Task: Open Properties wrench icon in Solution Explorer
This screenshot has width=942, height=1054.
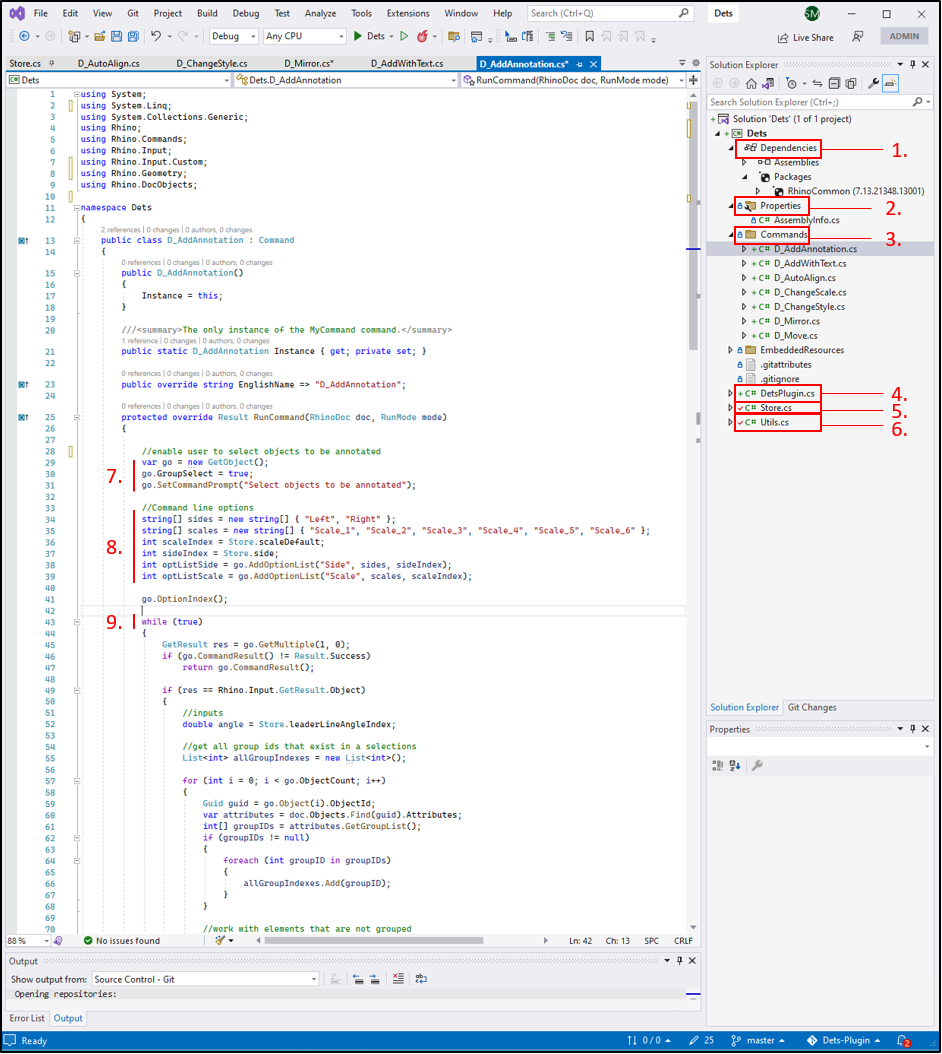Action: click(872, 84)
